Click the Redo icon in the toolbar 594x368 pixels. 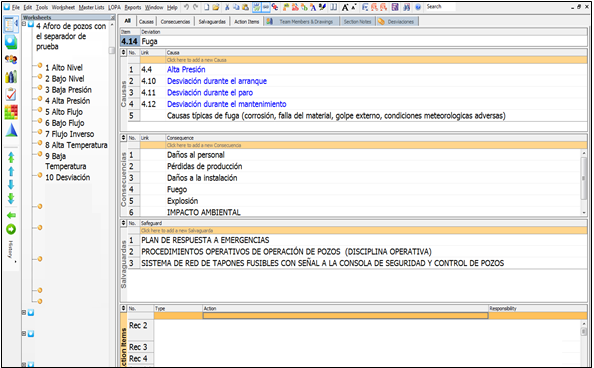(195, 7)
